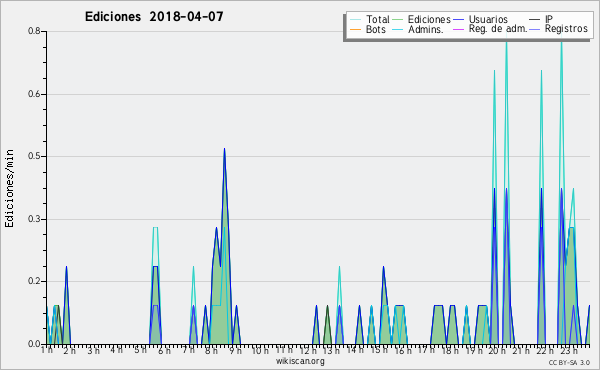
Task: Click the 0.8 y-axis tick label
Action: tap(34, 31)
